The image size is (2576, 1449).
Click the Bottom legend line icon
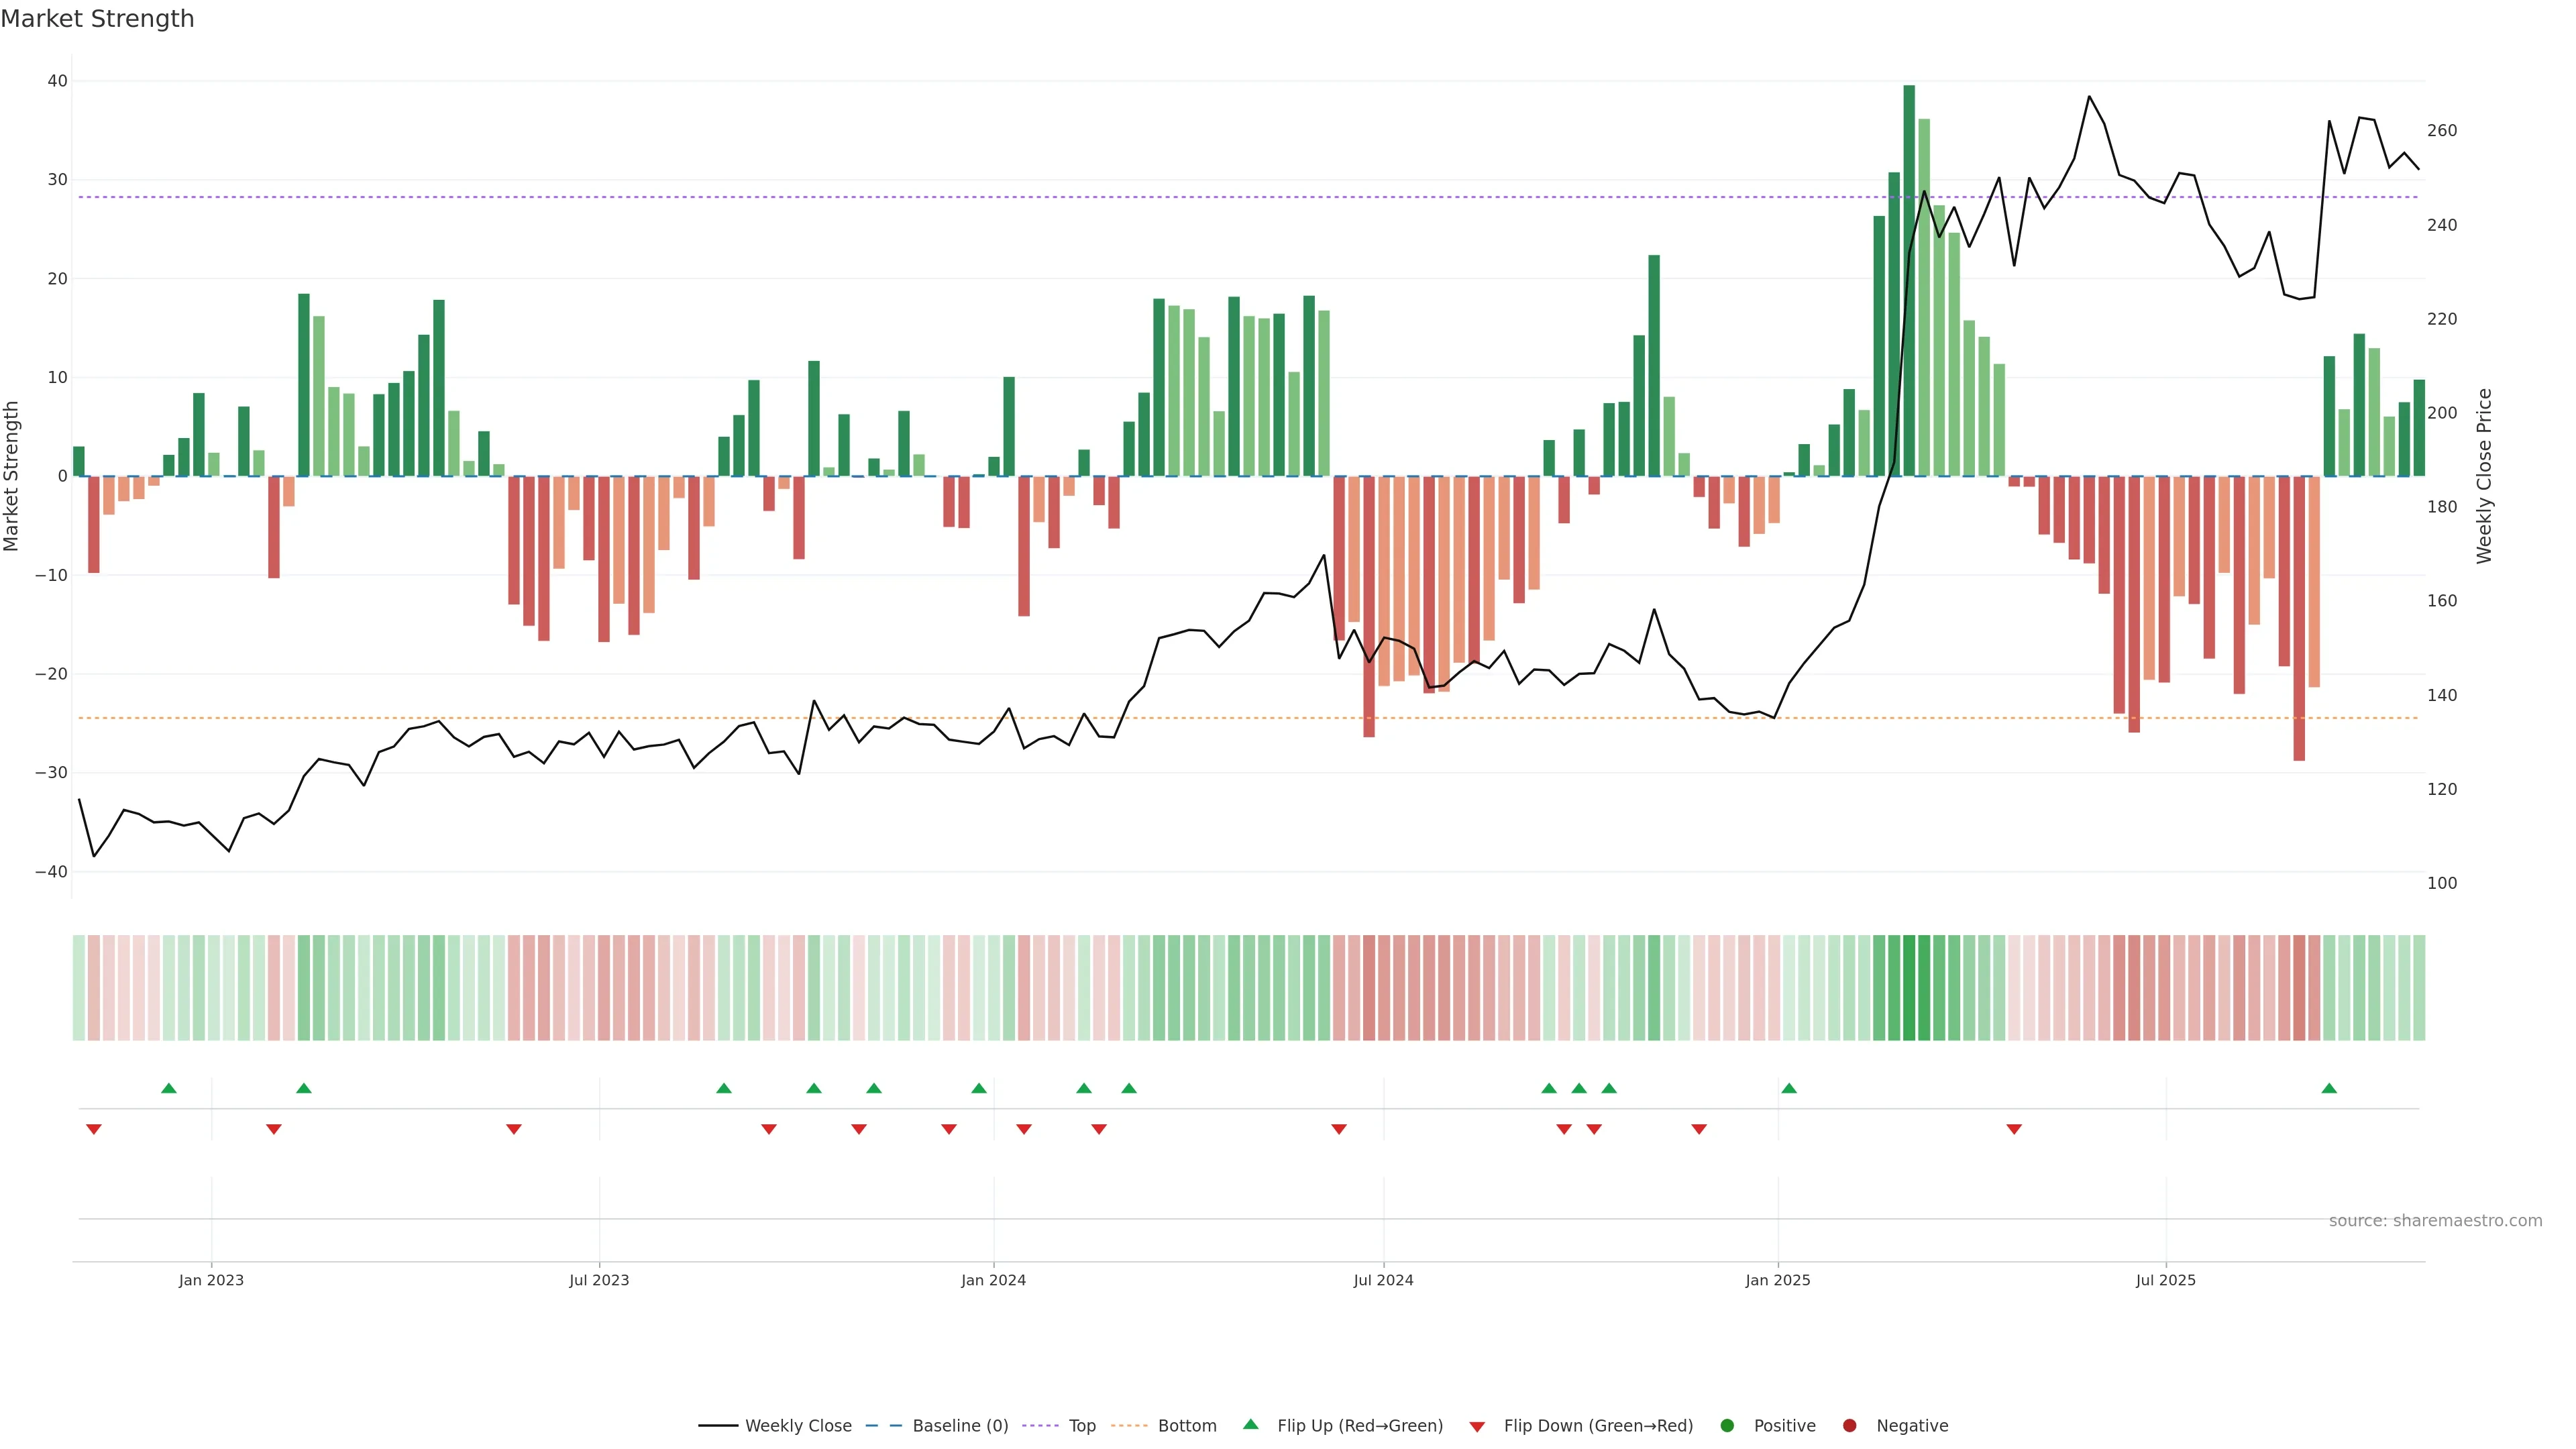point(1129,1425)
